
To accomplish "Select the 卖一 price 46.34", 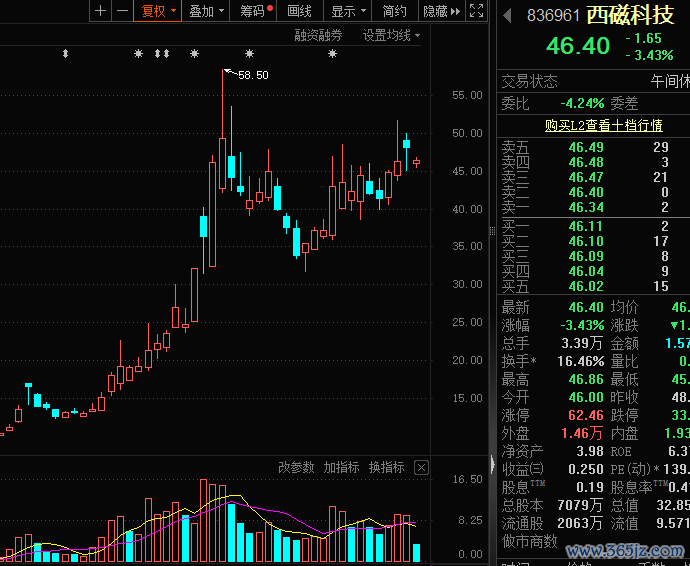I will click(586, 207).
